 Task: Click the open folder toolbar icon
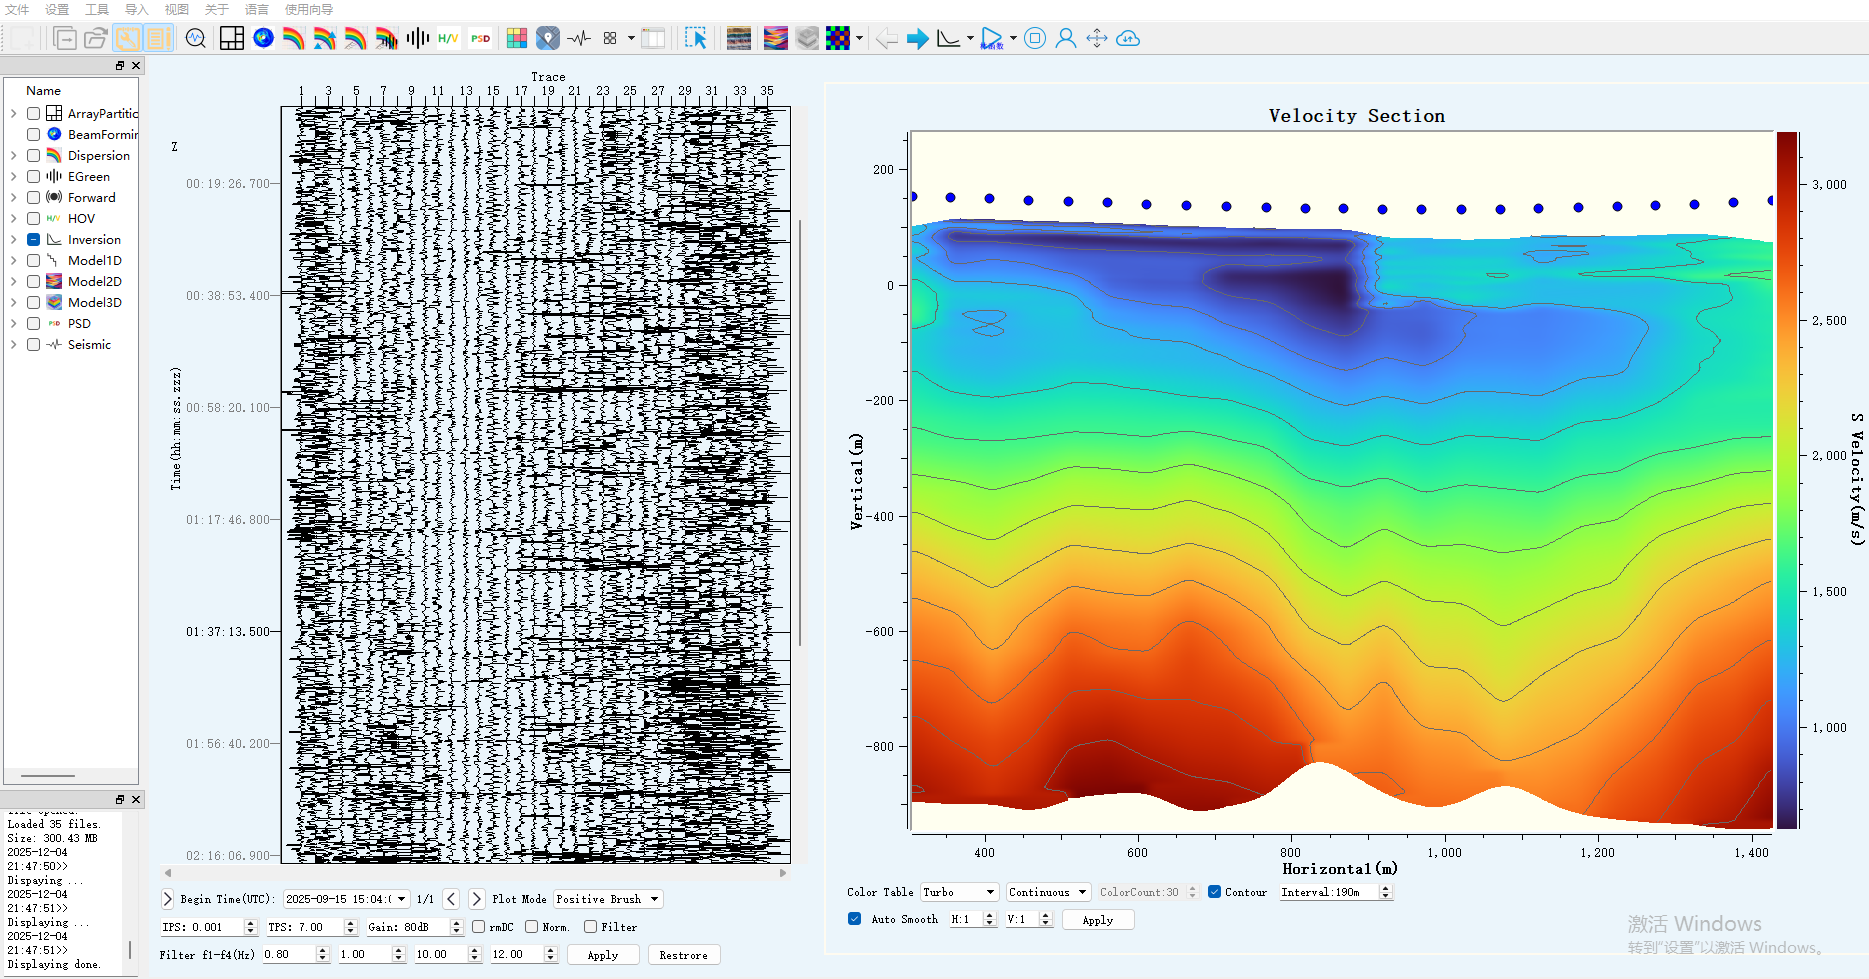95,39
